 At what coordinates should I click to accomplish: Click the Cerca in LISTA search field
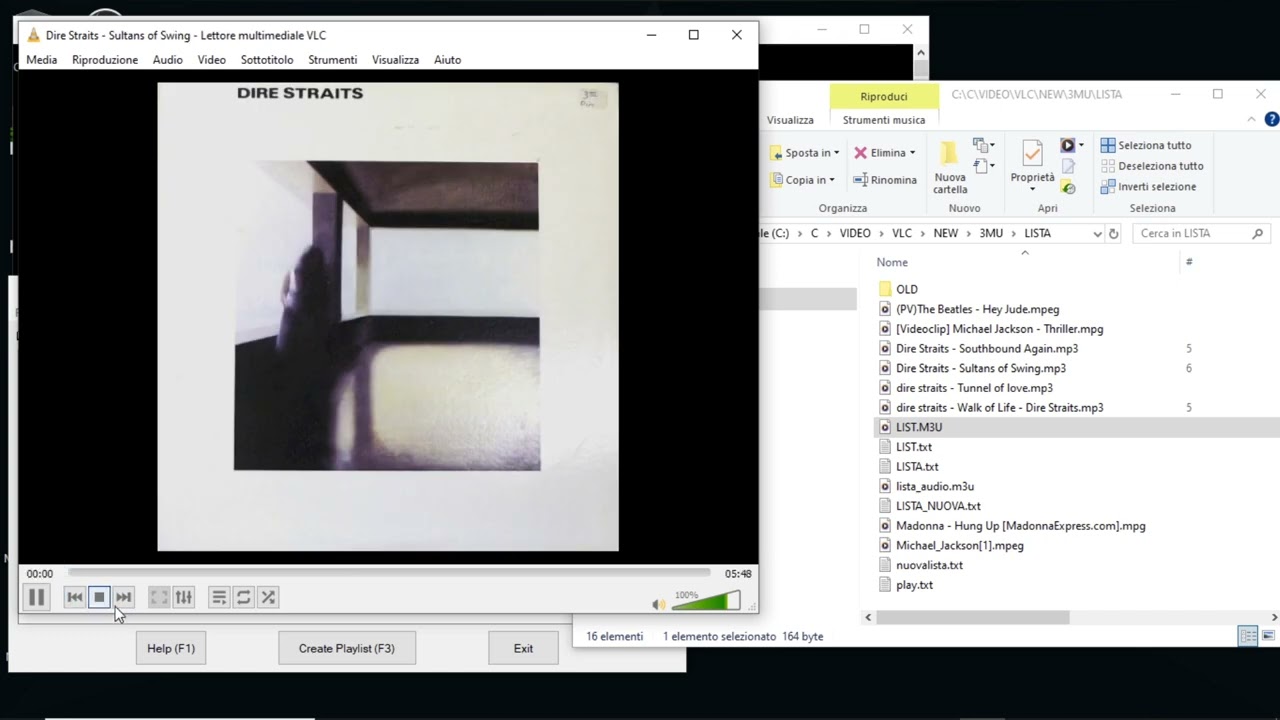click(1200, 234)
